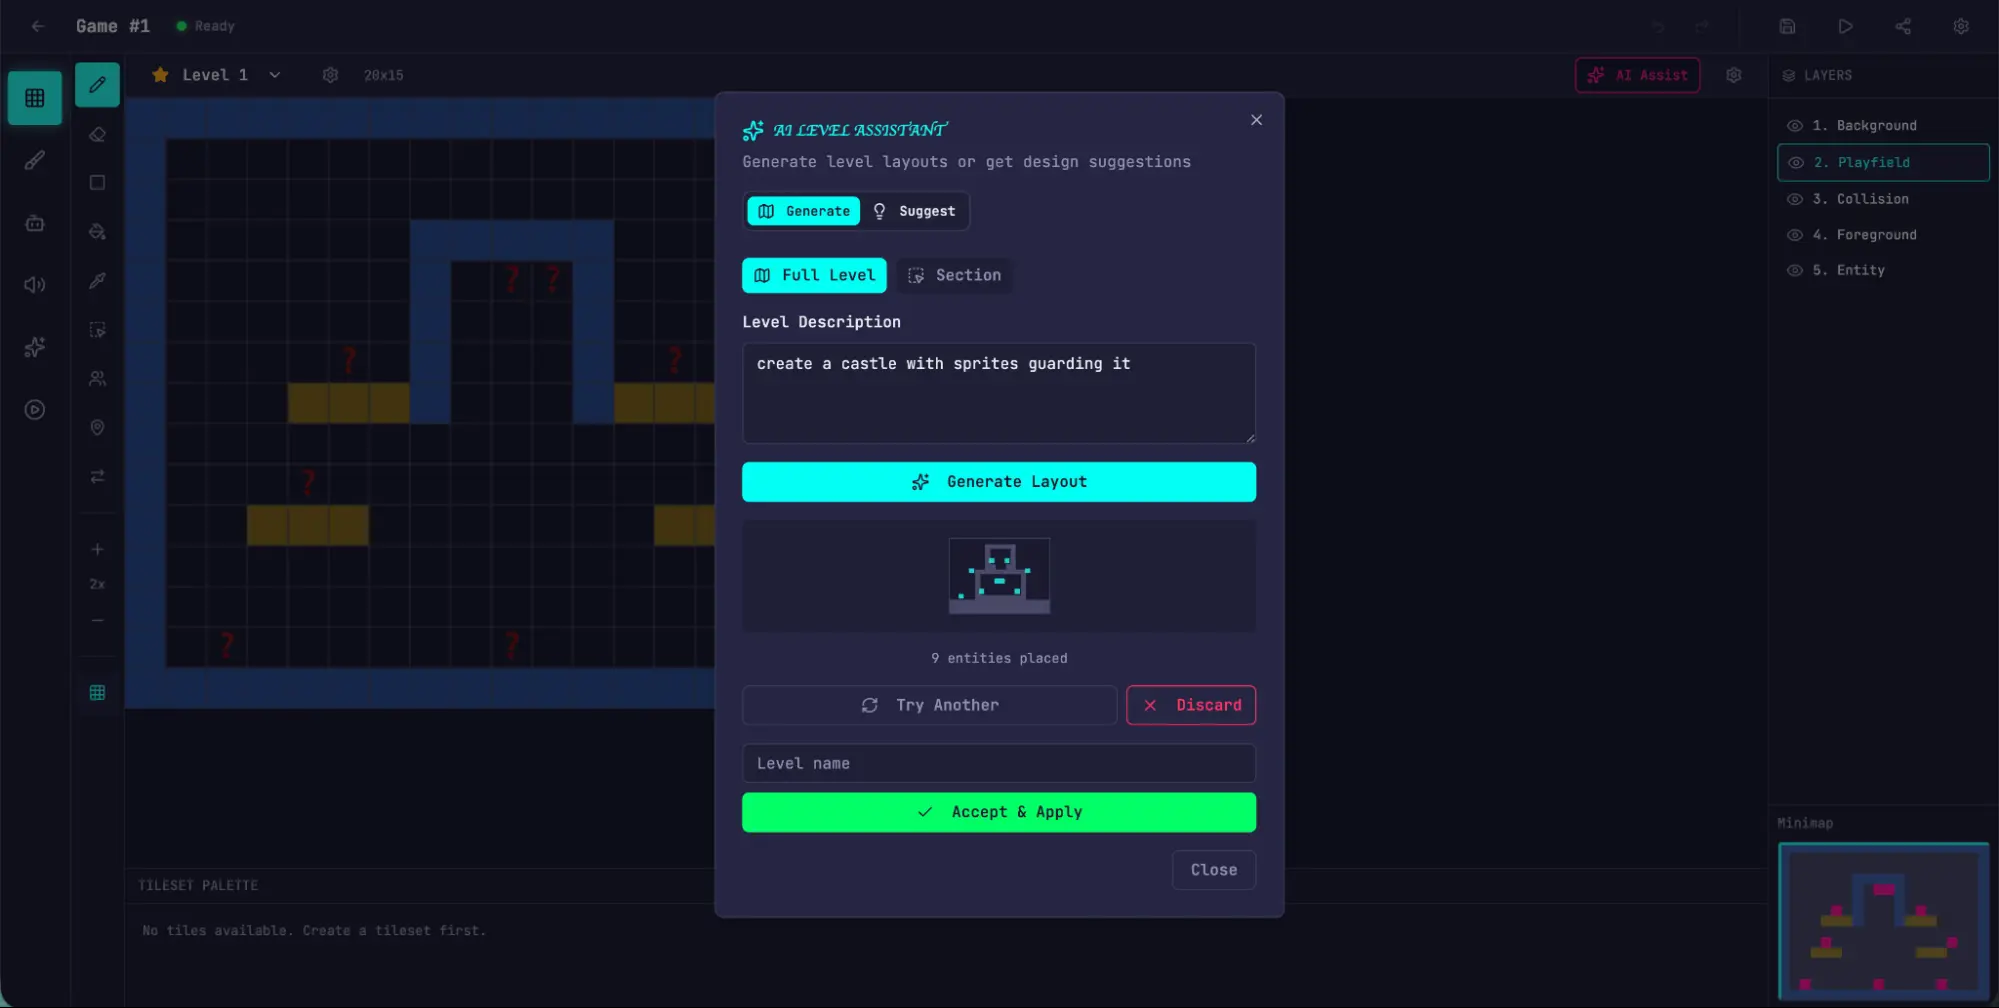This screenshot has width=1999, height=1008.
Task: Switch to the Suggest tab
Action: click(914, 211)
